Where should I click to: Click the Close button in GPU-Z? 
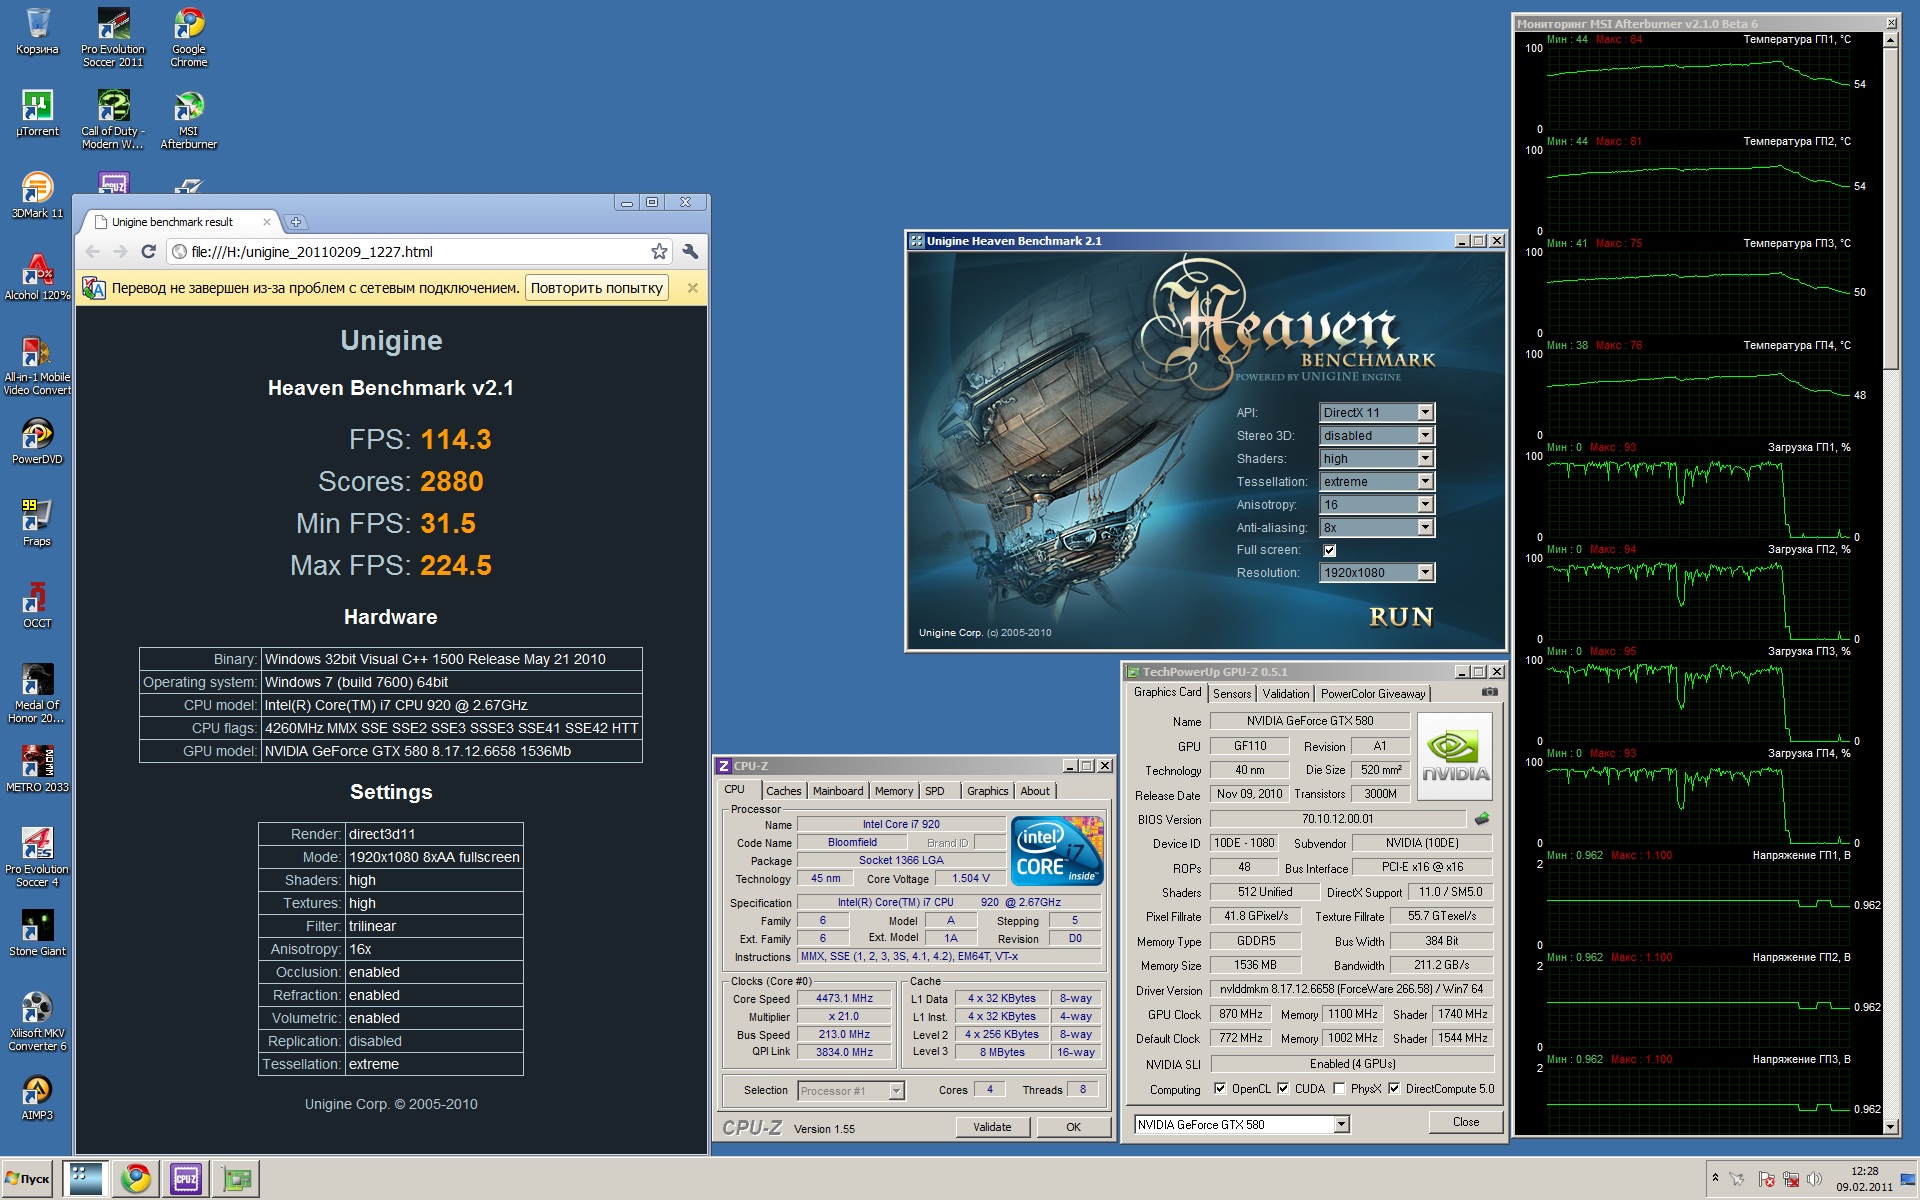coord(1466,1122)
